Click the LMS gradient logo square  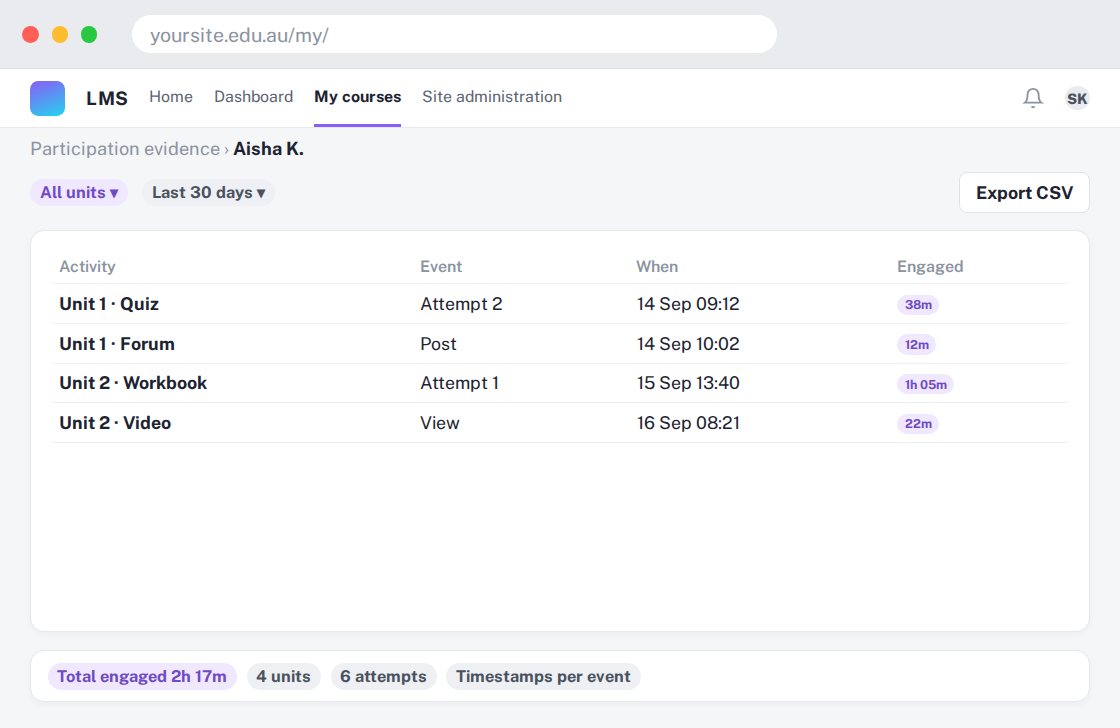pyautogui.click(x=47, y=98)
